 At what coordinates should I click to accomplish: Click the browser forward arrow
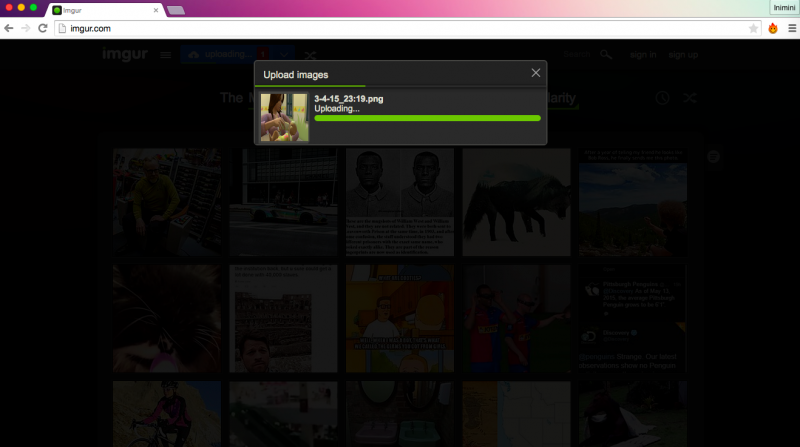[26, 29]
